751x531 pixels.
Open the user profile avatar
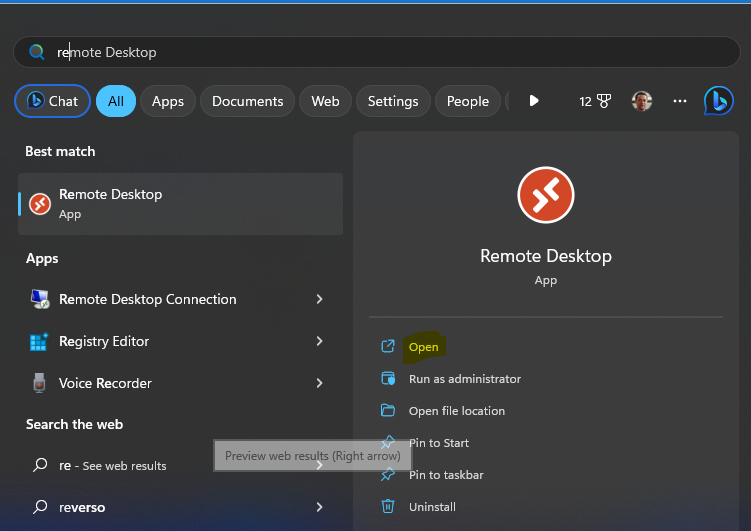[642, 101]
